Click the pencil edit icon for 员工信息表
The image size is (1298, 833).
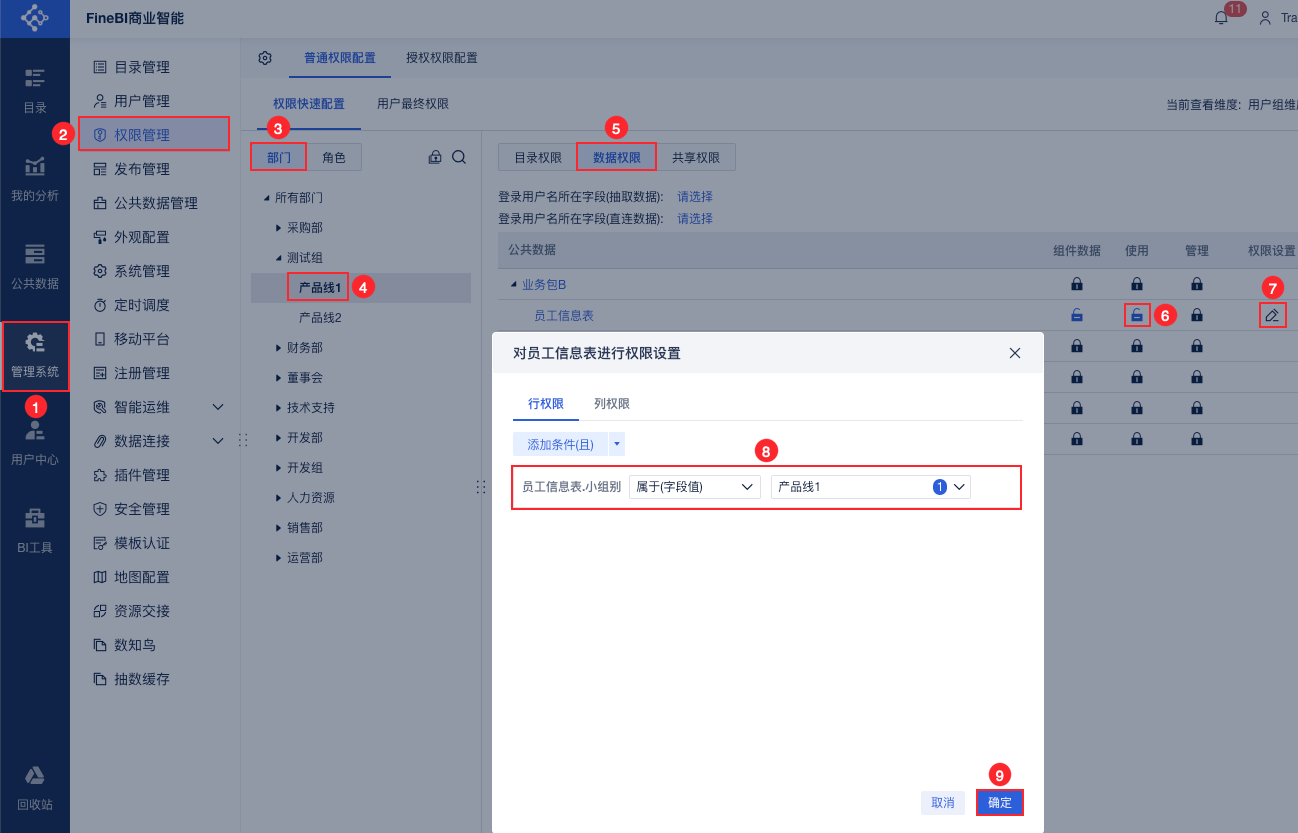pyautogui.click(x=1272, y=315)
